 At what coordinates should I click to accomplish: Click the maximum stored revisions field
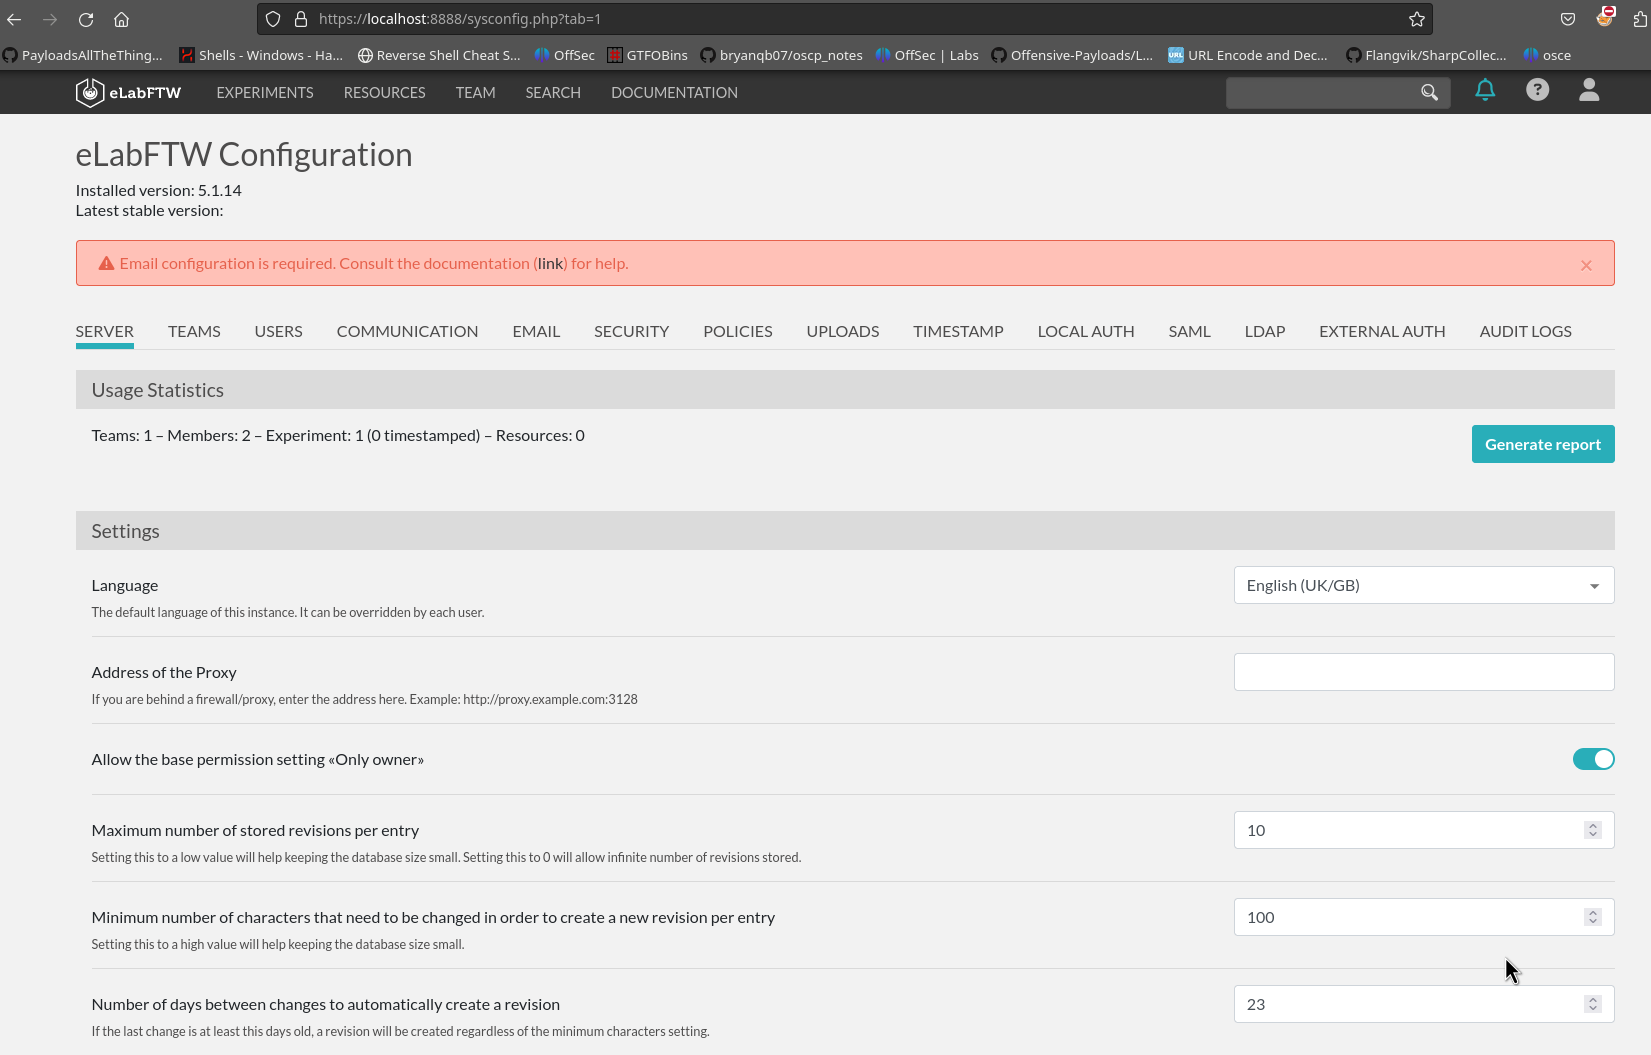pos(1423,830)
